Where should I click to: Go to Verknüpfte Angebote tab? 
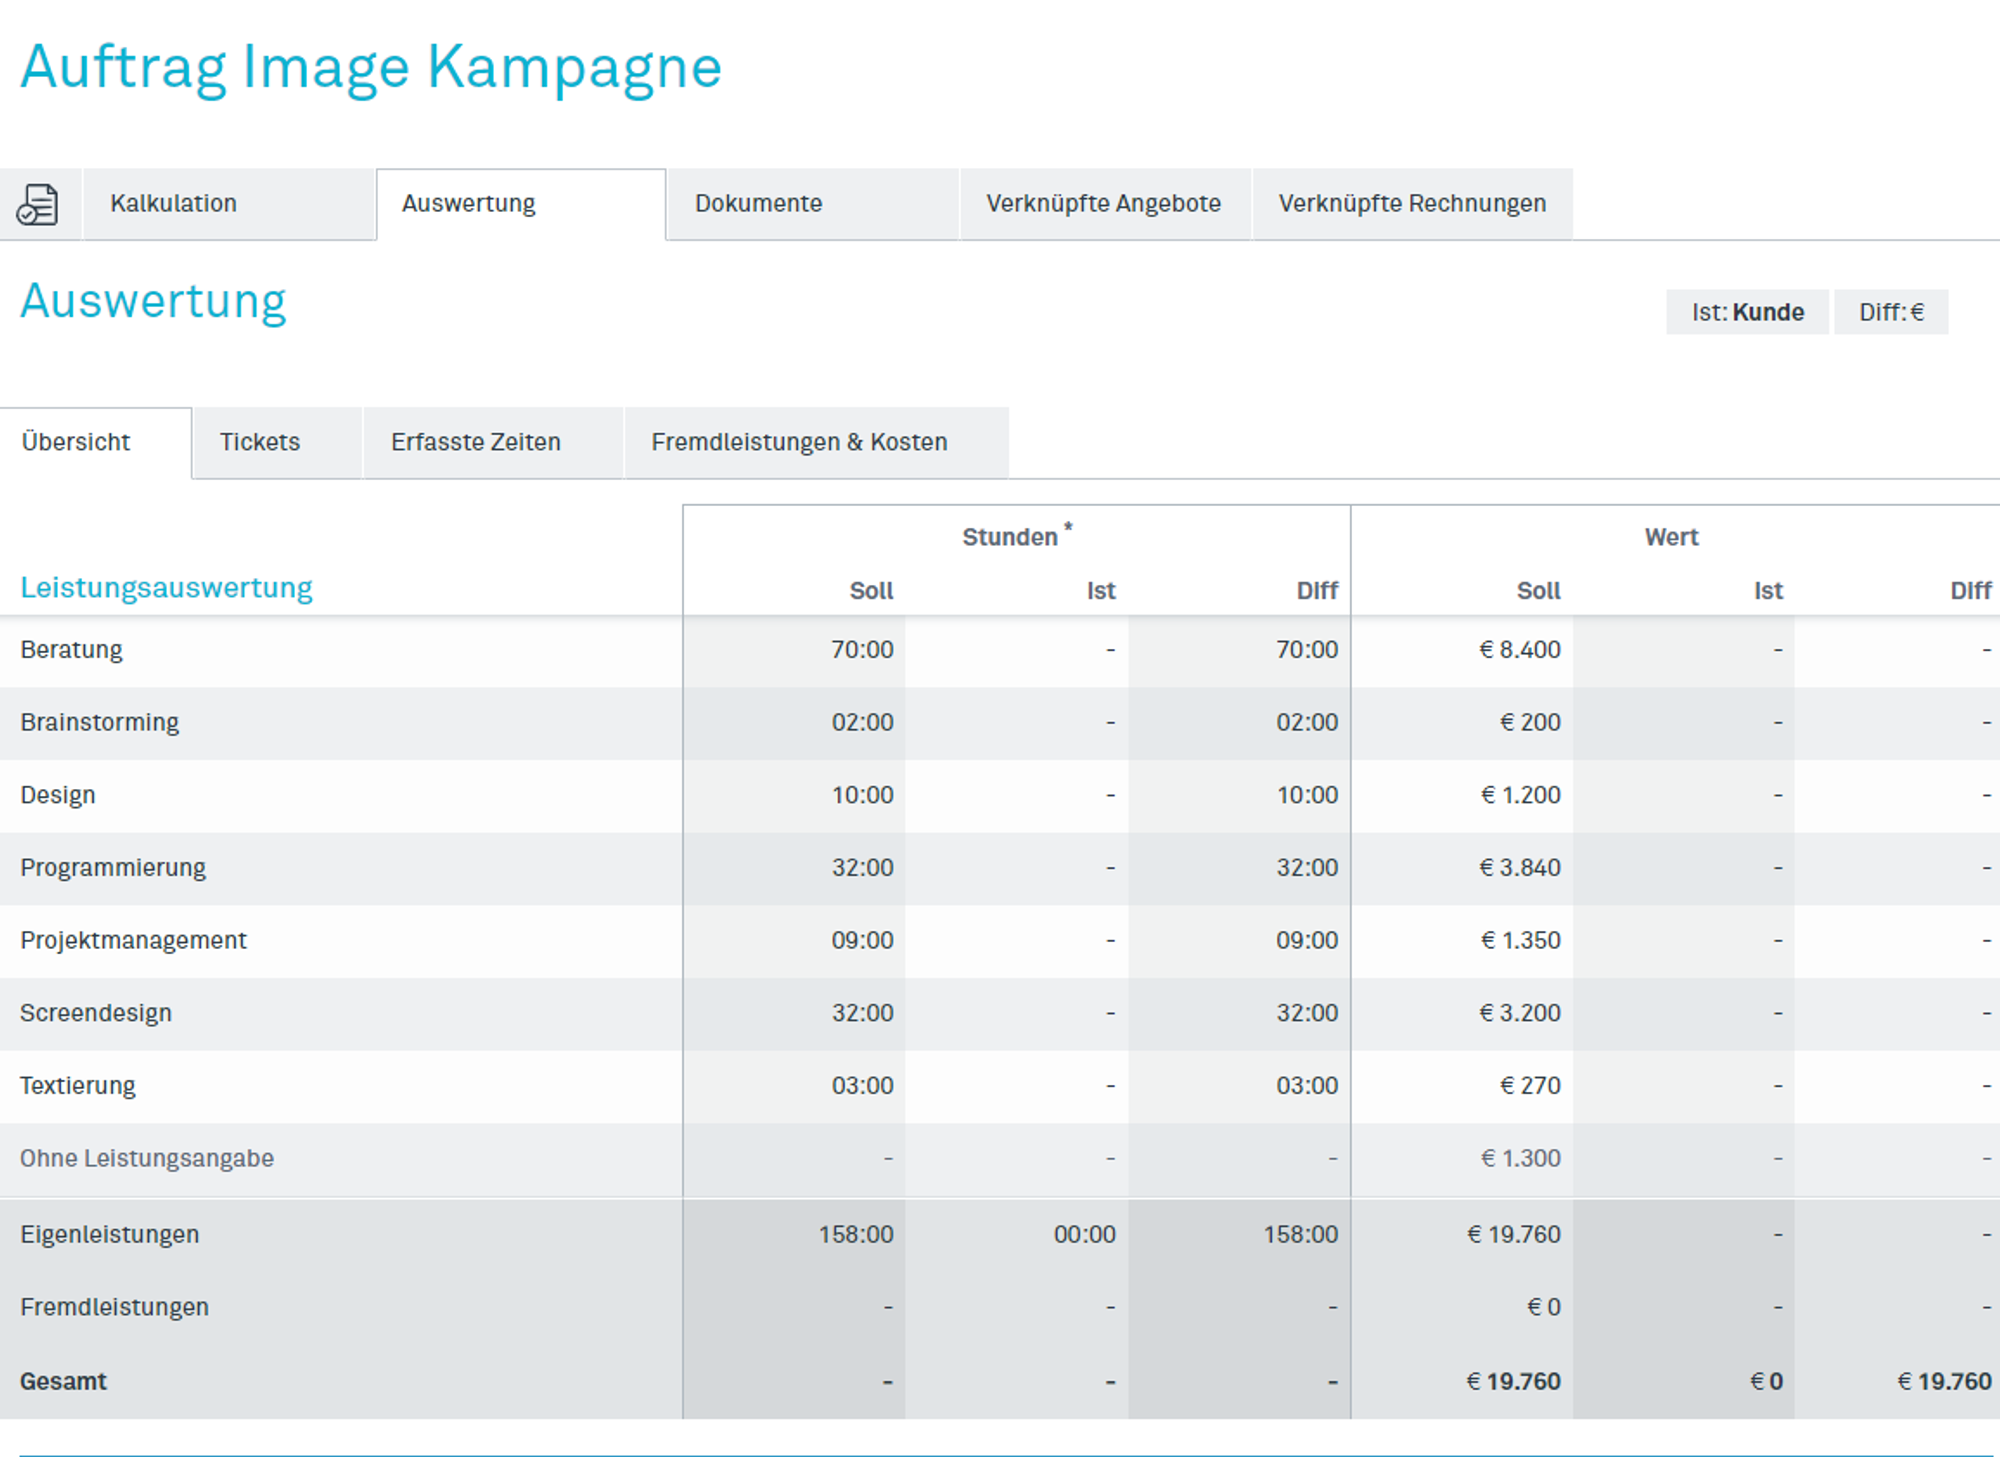[1104, 204]
